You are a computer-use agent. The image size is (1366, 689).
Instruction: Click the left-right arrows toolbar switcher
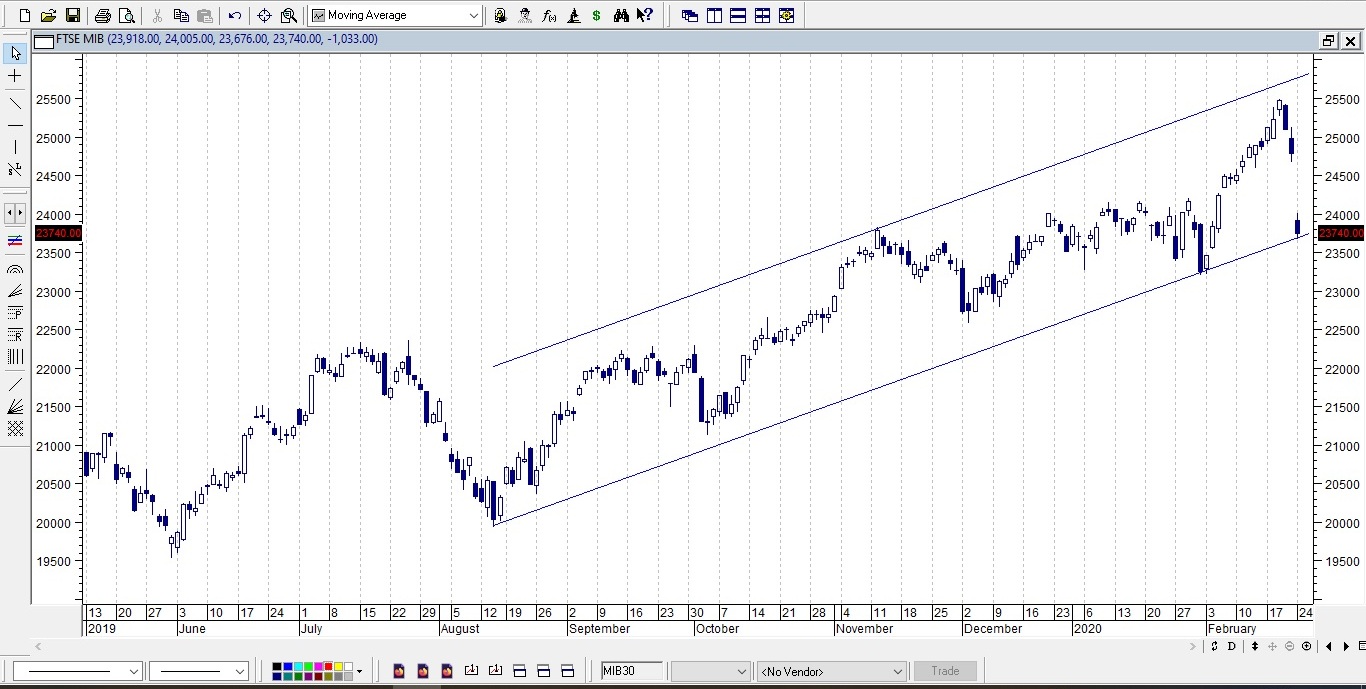(15, 213)
